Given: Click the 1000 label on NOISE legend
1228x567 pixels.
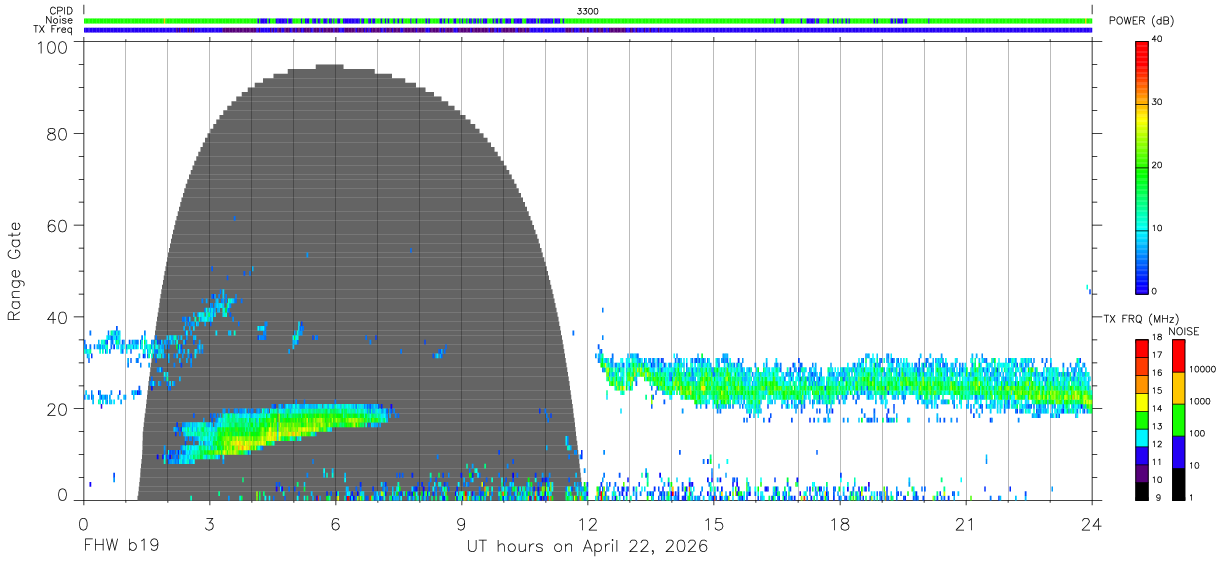Looking at the screenshot, I should tap(1200, 401).
